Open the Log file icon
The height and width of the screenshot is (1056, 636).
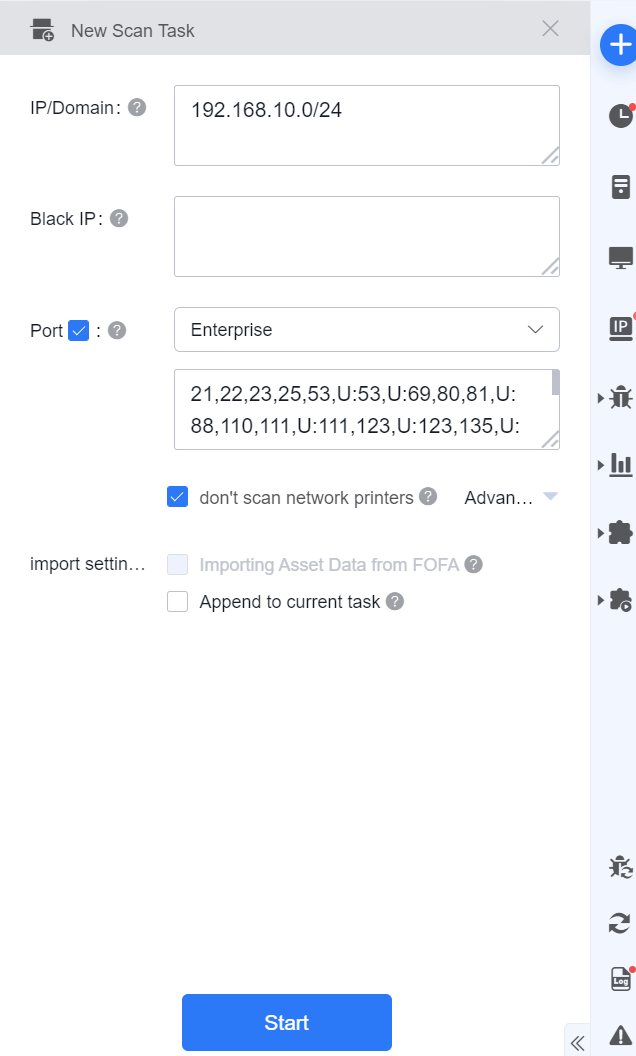coord(620,979)
